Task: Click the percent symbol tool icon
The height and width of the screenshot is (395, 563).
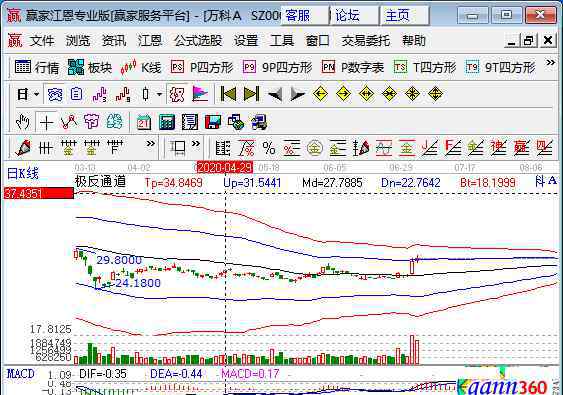Action: pyautogui.click(x=269, y=148)
